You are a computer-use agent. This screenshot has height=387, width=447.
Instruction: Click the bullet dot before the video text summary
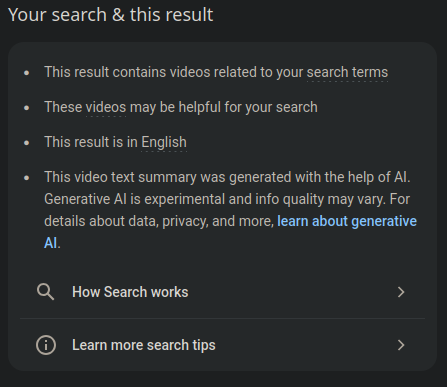click(27, 178)
